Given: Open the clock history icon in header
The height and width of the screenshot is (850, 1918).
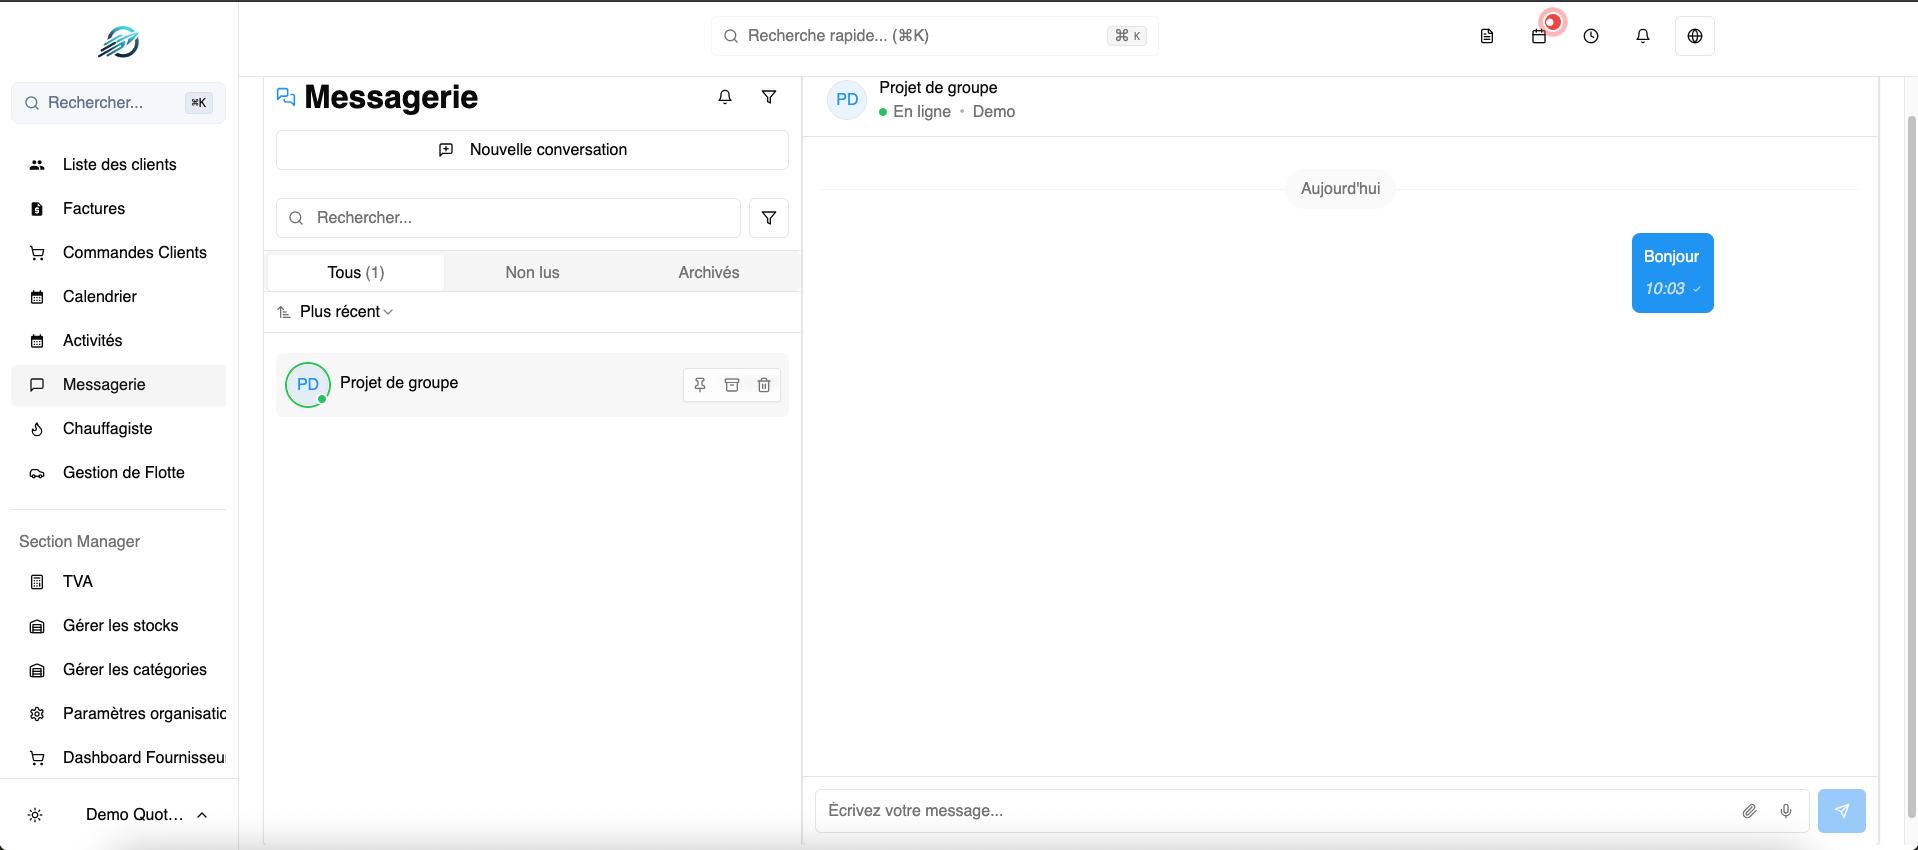Looking at the screenshot, I should [x=1590, y=36].
